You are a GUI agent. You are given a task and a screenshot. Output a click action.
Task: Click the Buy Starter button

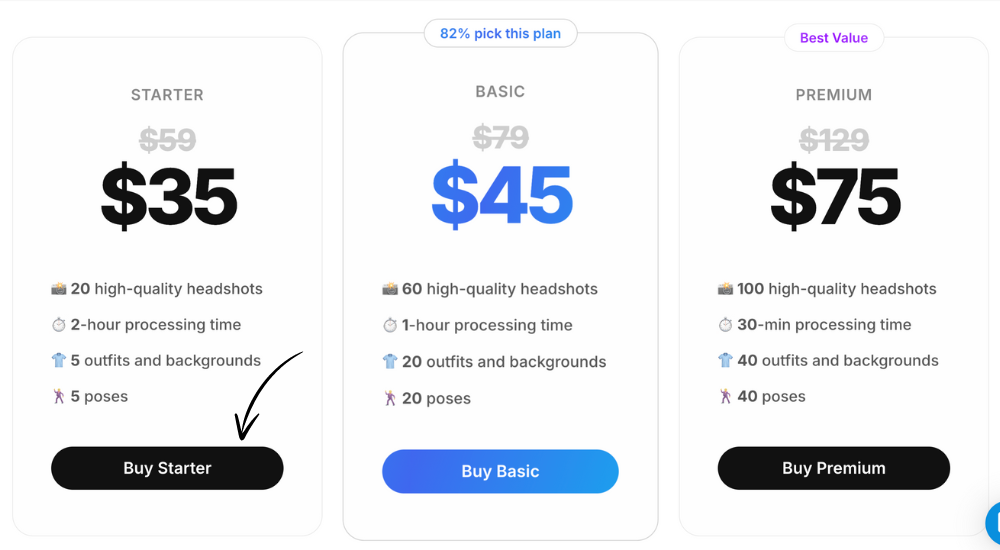click(167, 468)
